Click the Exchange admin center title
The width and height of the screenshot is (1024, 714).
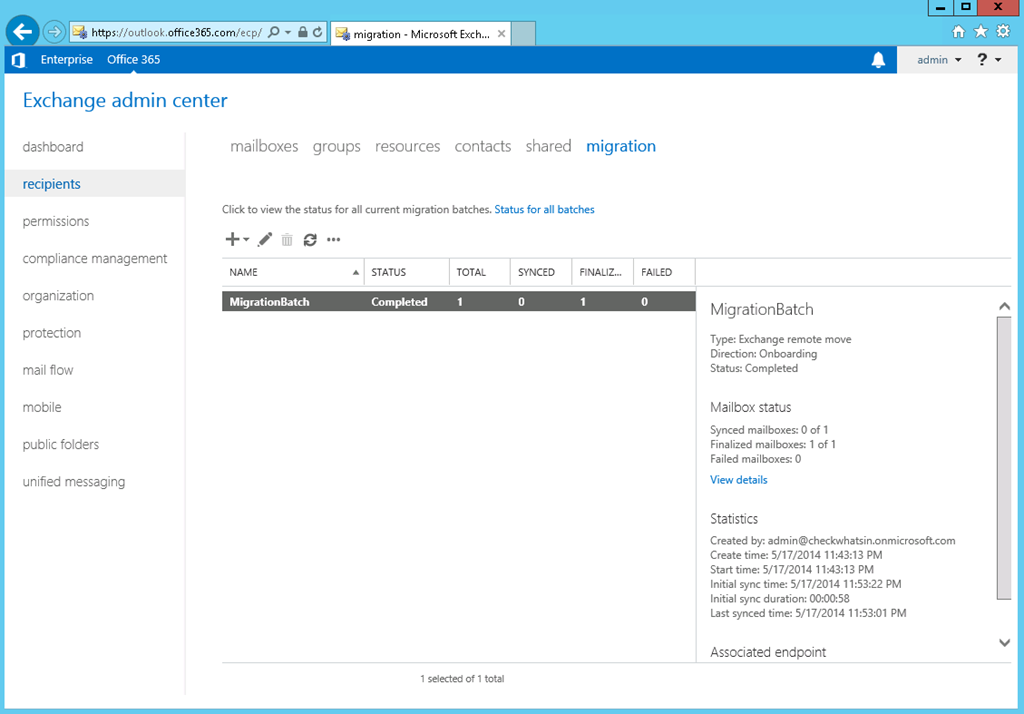pyautogui.click(x=125, y=101)
